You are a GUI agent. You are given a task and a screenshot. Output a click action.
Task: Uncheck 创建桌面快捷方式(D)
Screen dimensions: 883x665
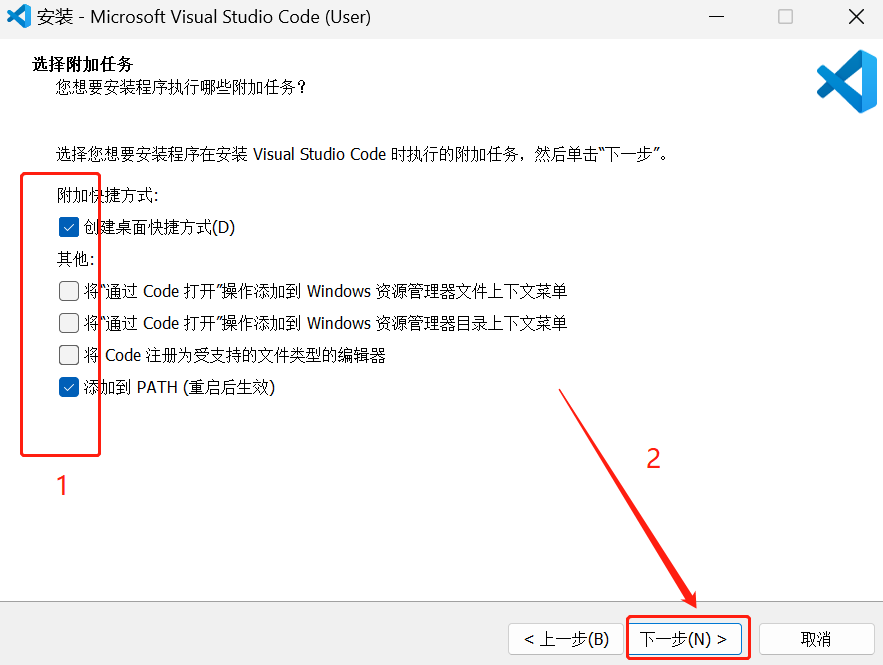tap(68, 227)
